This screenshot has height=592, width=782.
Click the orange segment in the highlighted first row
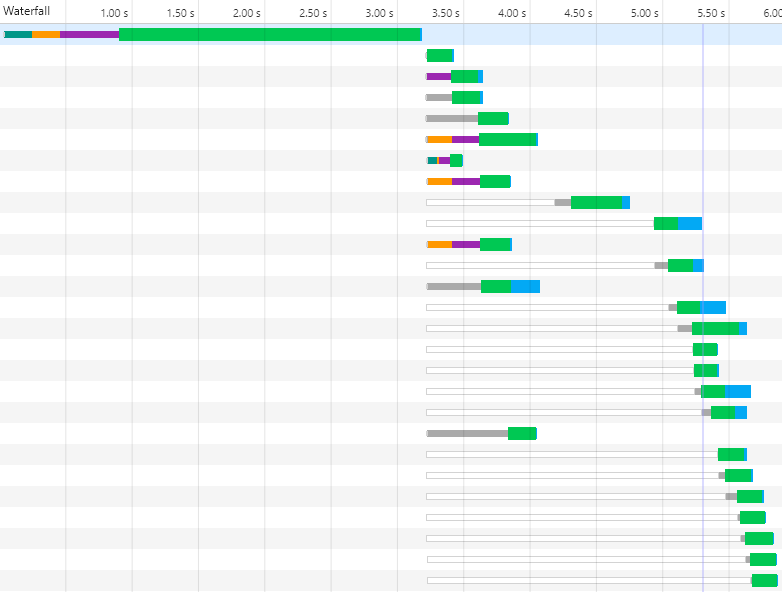tap(46, 34)
